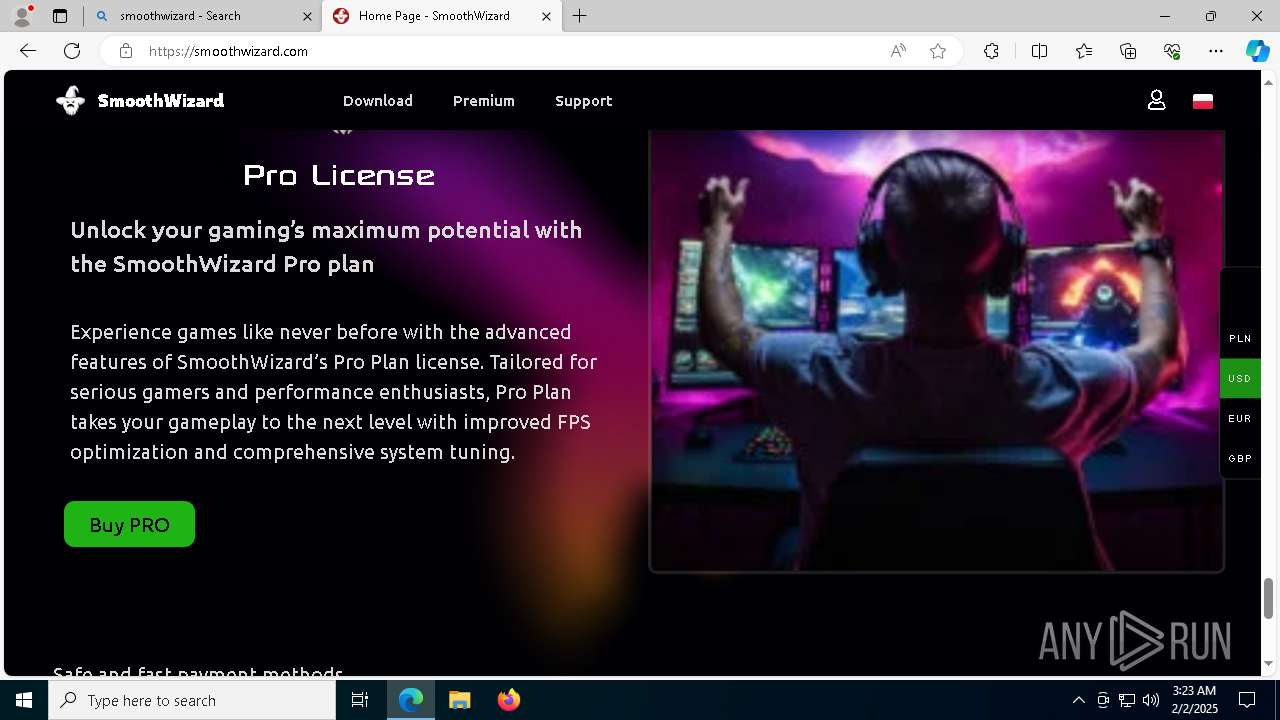Select USD currency option

point(1240,379)
